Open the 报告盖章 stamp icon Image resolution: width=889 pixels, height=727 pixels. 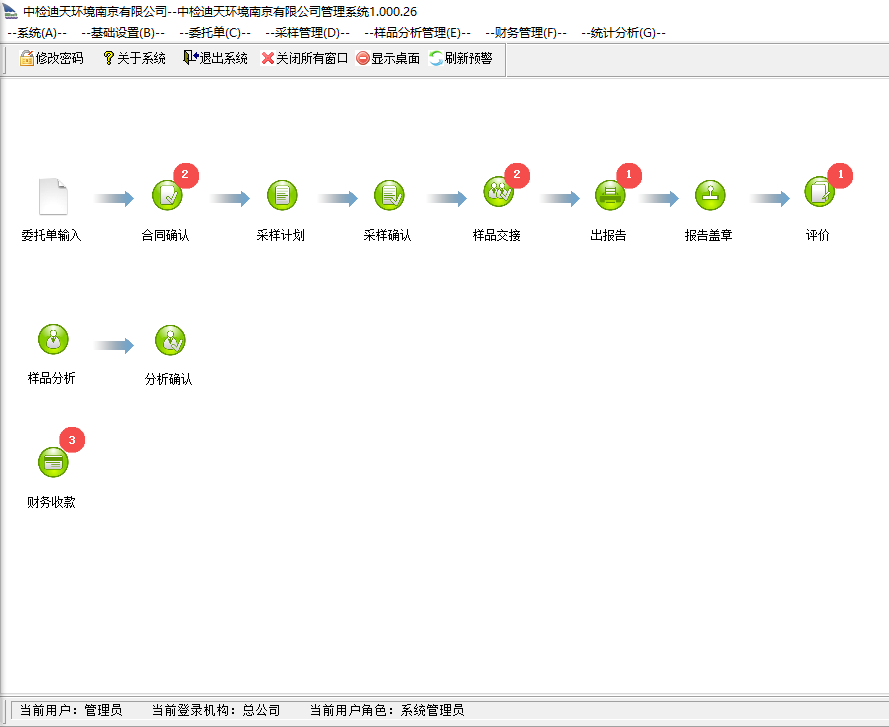[710, 195]
